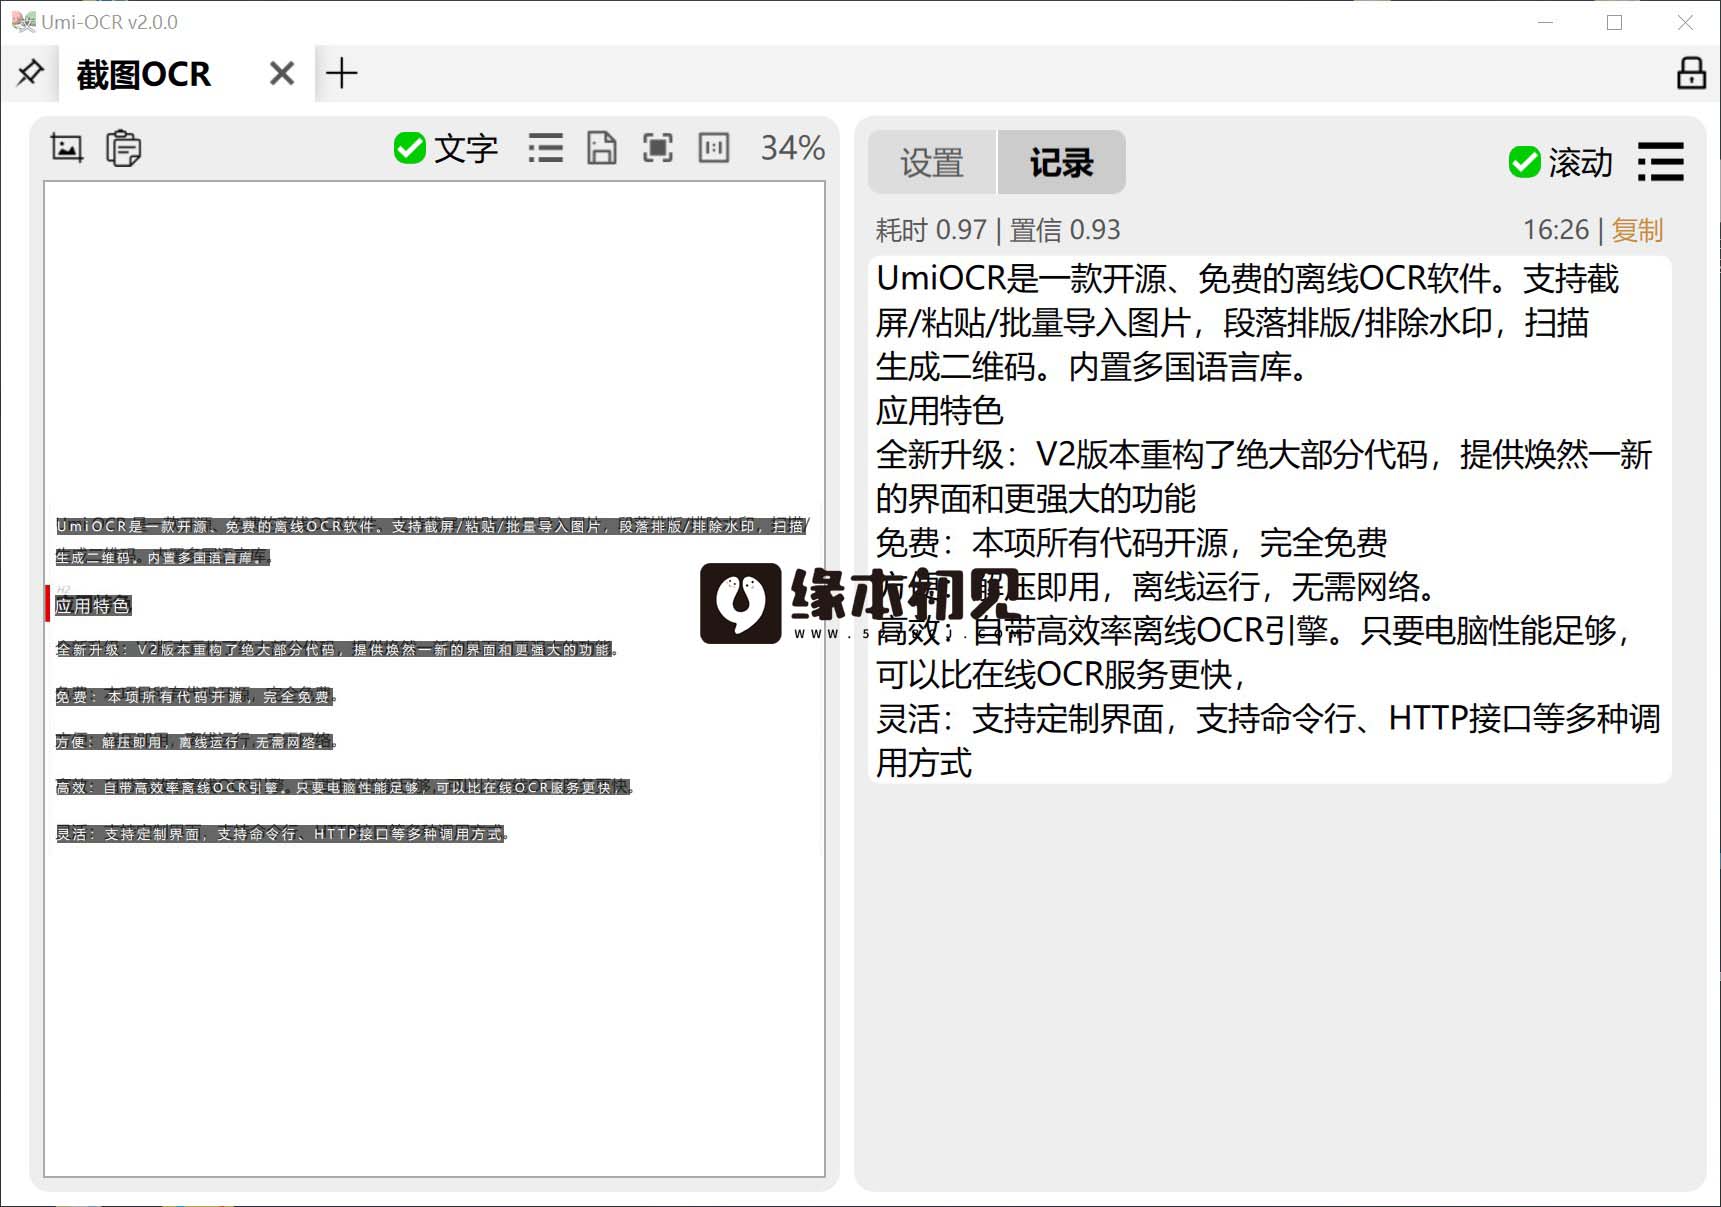
Task: Start a screenshot capture with the image icon
Action: pos(67,148)
